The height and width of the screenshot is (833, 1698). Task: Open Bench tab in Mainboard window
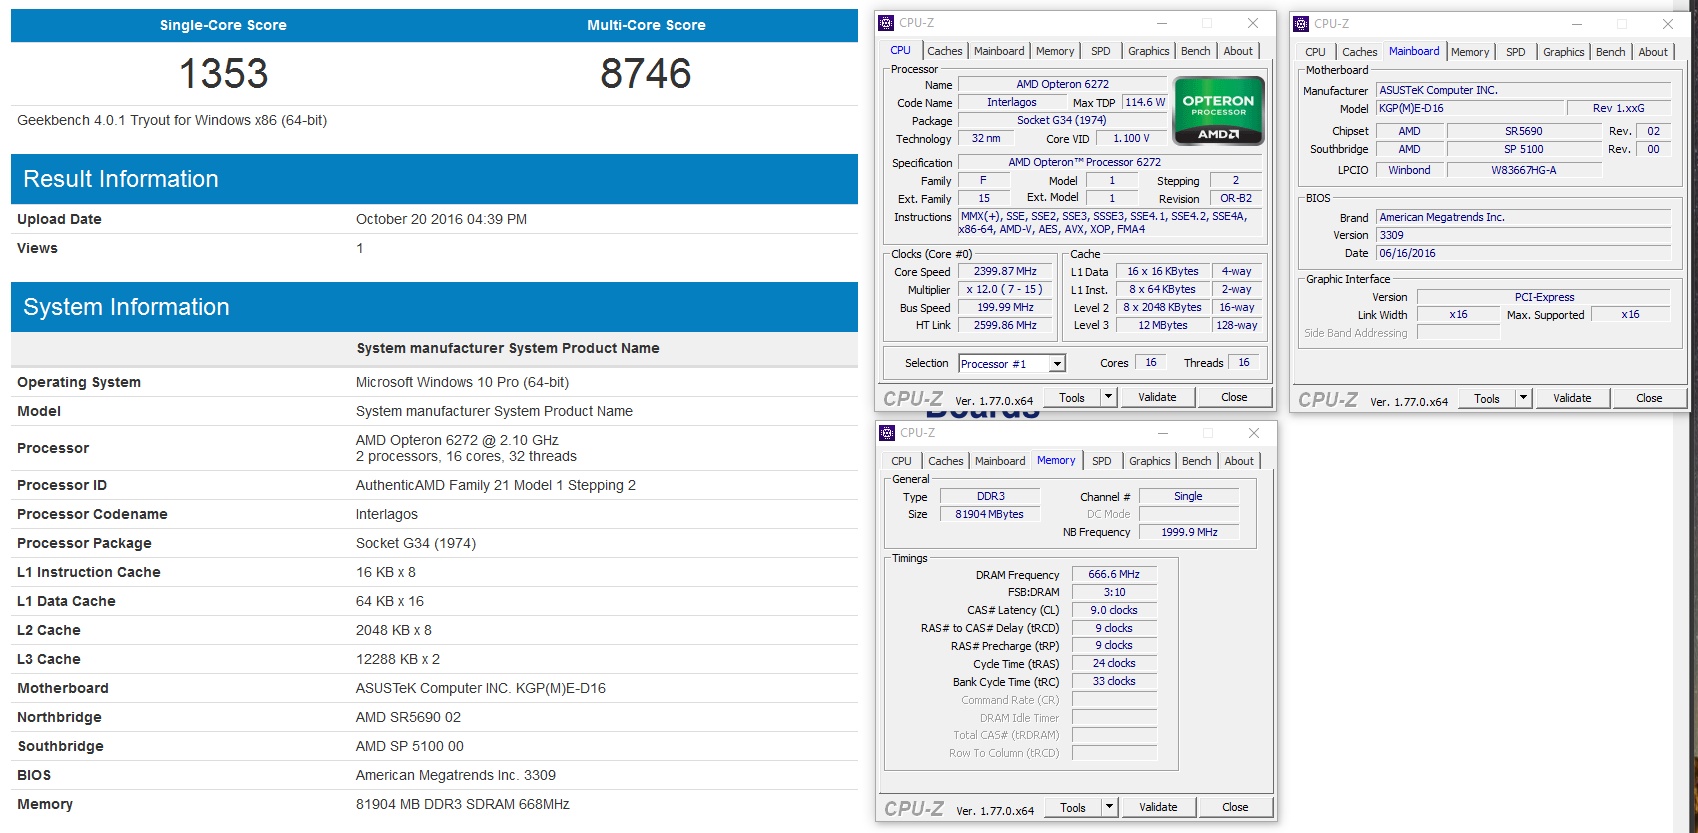(1610, 52)
